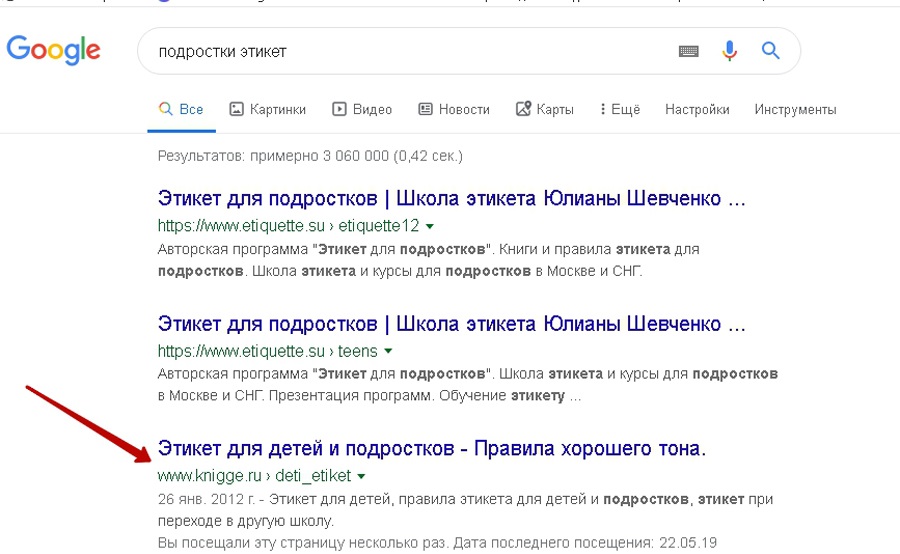Viewport: 900px width, 554px height.
Task: Open the on-screen keyboard icon
Action: click(688, 51)
